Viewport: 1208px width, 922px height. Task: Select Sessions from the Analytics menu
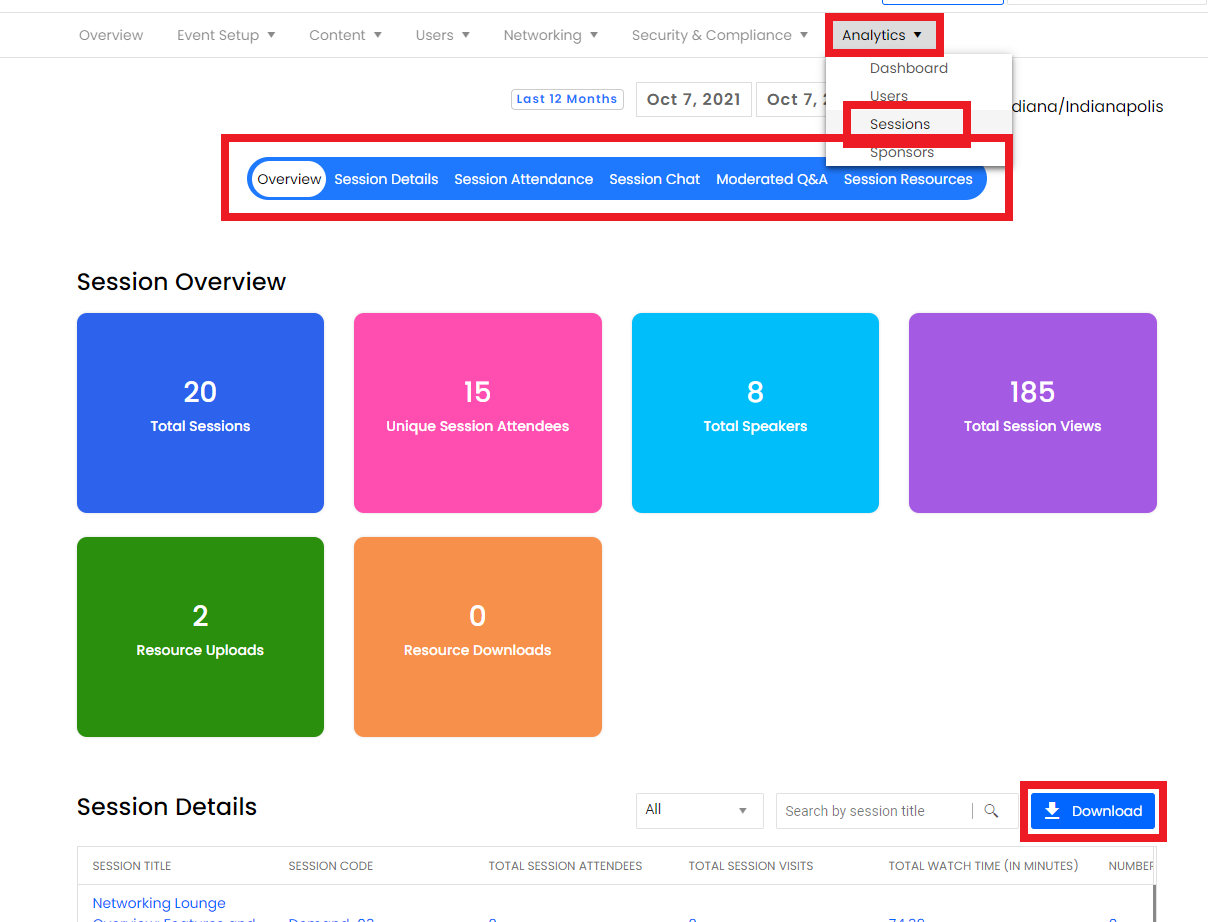[x=899, y=123]
